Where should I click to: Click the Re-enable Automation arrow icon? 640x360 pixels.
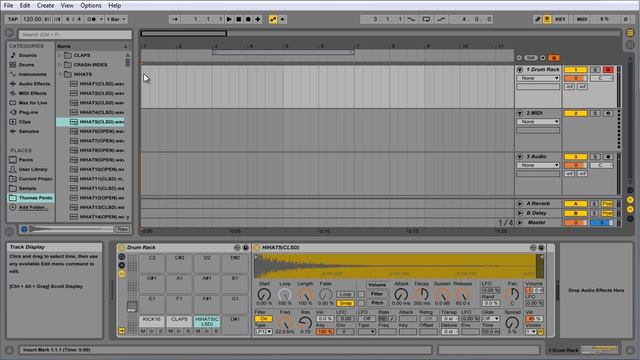pyautogui.click(x=283, y=19)
